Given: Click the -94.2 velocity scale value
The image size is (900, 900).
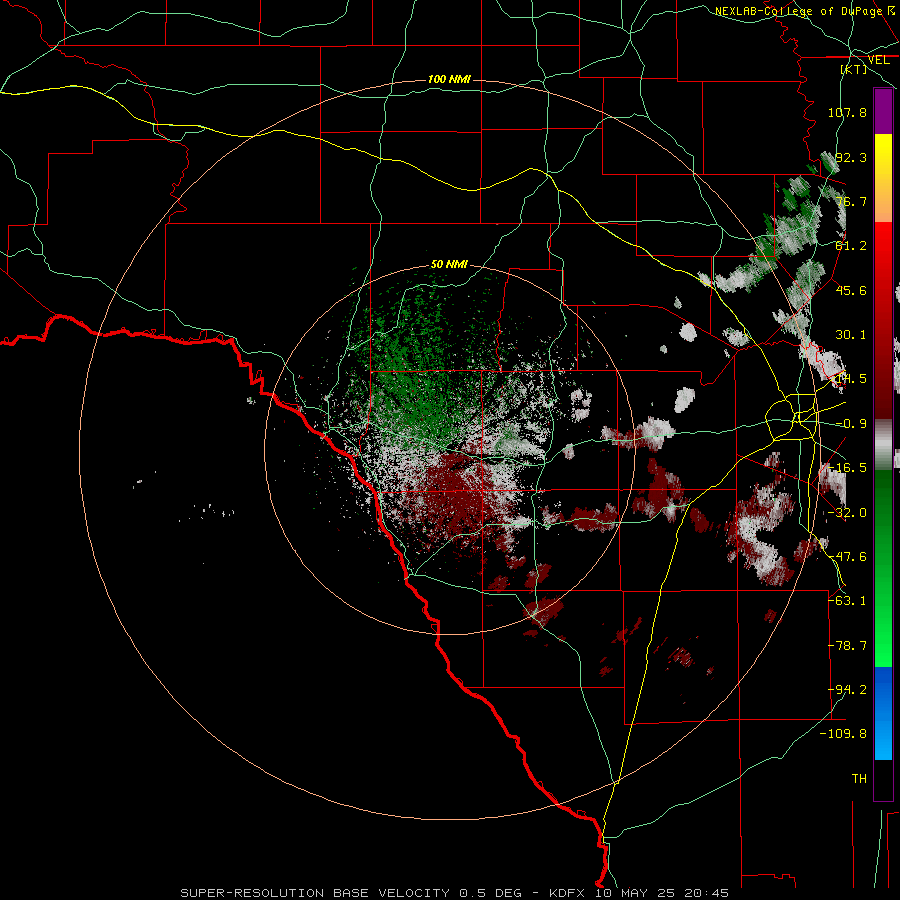Looking at the screenshot, I should 847,689.
